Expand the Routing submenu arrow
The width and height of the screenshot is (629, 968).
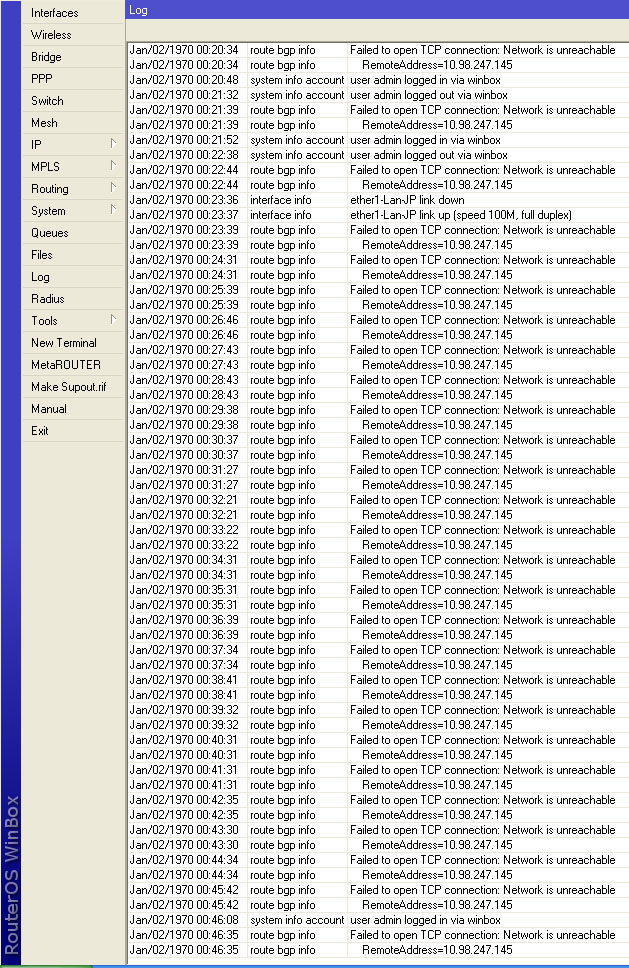pyautogui.click(x=113, y=188)
